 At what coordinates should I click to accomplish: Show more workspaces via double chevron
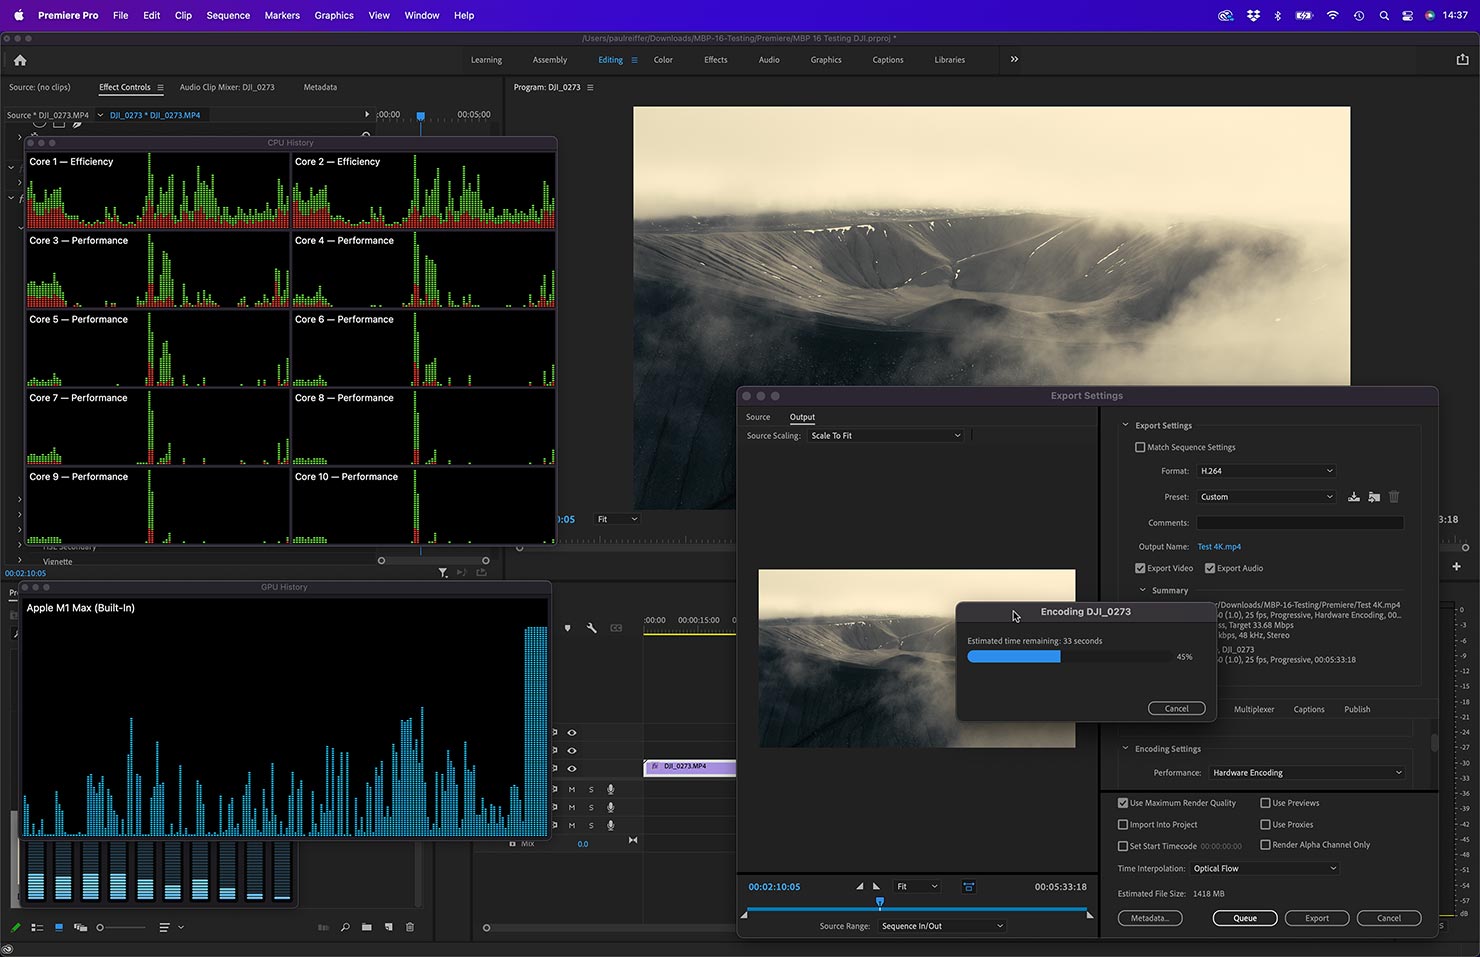click(1014, 59)
